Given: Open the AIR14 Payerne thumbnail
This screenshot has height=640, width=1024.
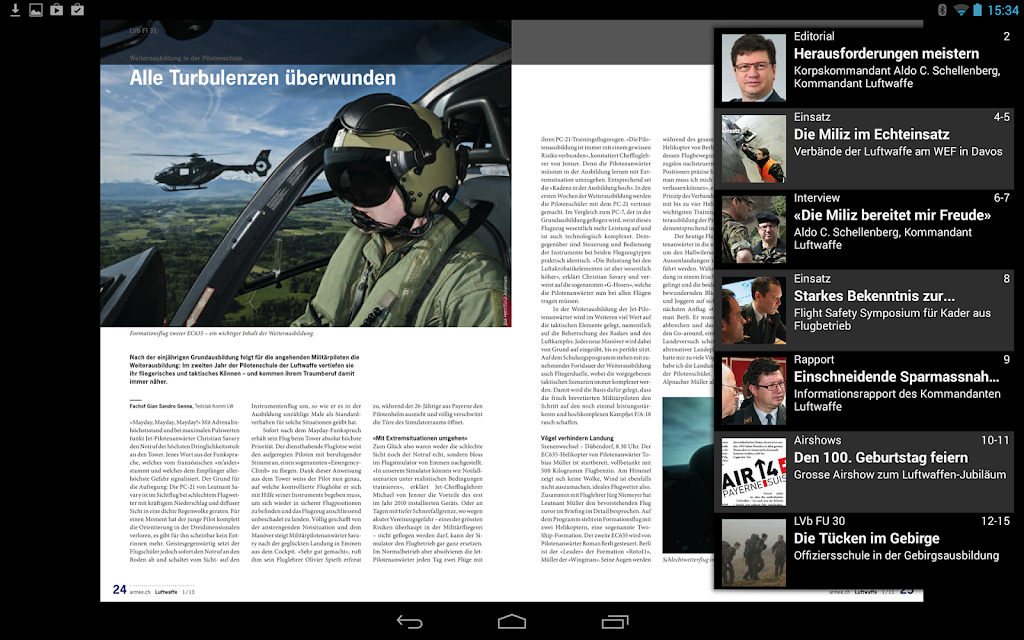Looking at the screenshot, I should 754,472.
